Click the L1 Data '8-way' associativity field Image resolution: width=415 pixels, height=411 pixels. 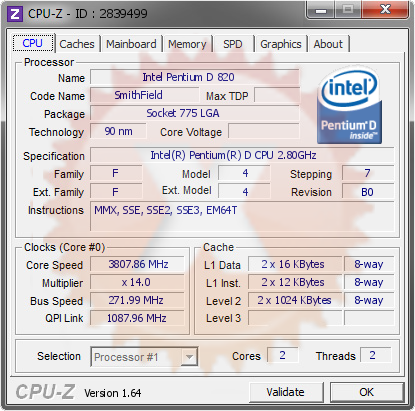coord(369,264)
